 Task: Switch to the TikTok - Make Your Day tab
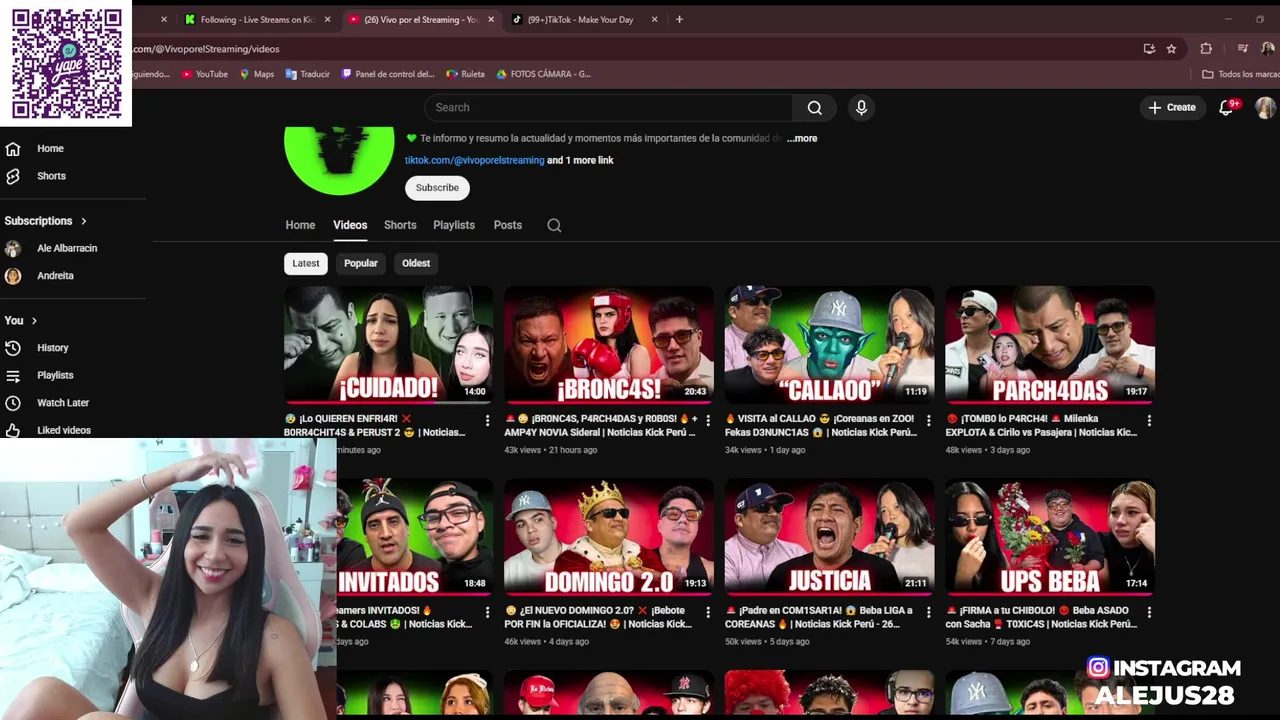(580, 20)
